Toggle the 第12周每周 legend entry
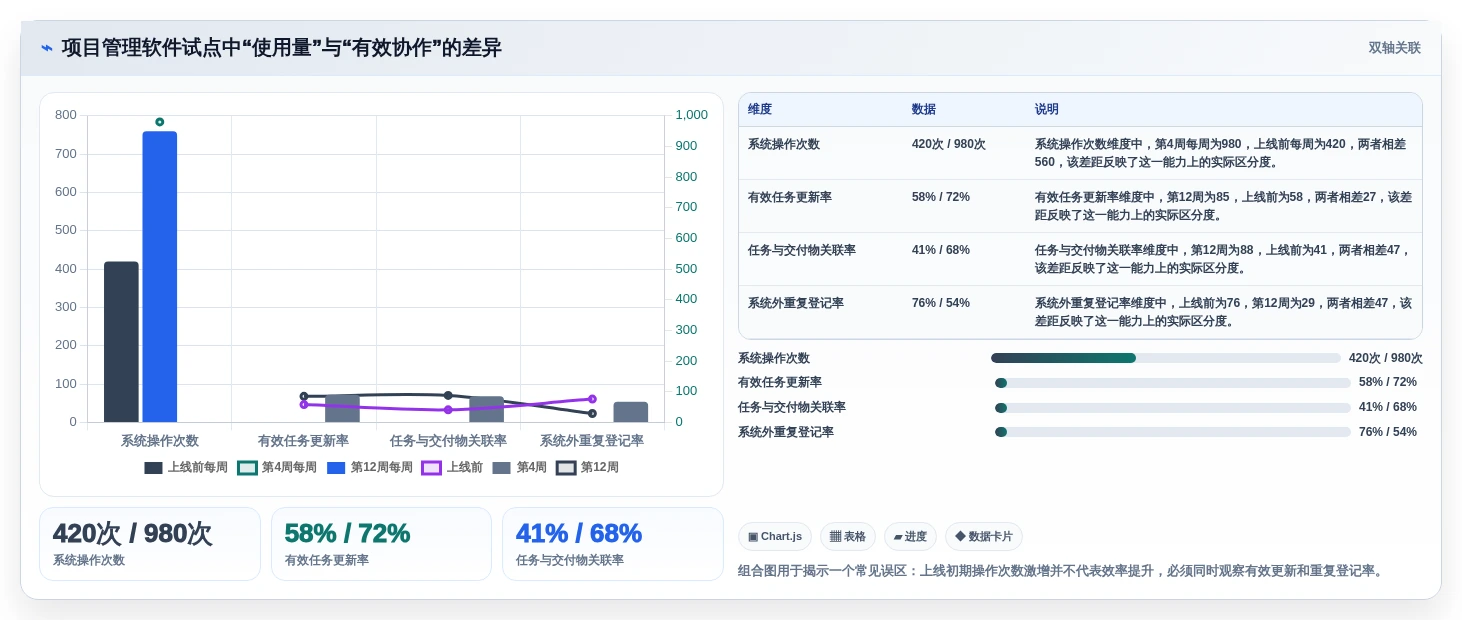 click(370, 467)
